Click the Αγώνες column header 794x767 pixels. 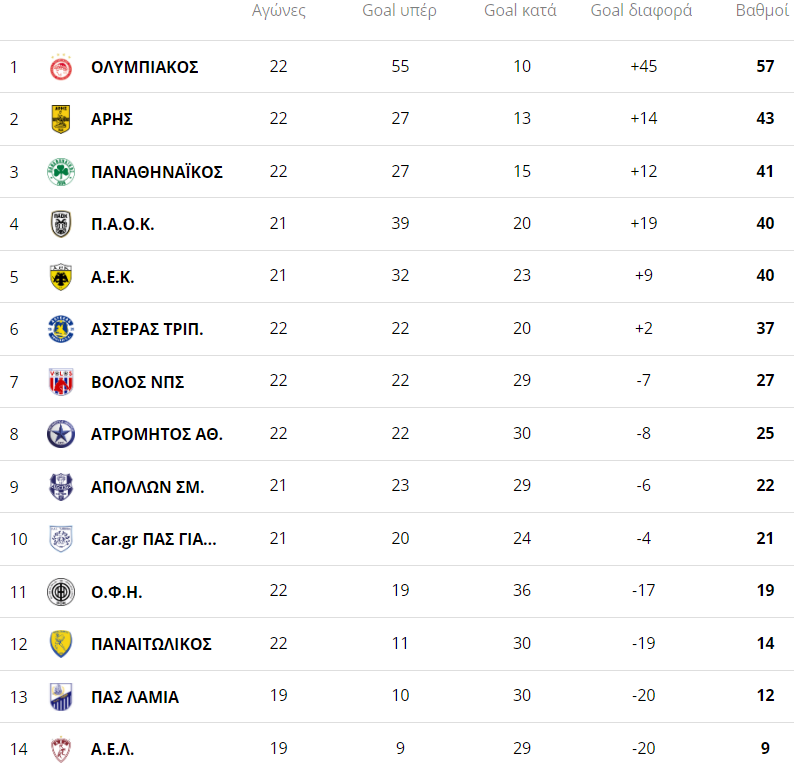click(x=278, y=11)
